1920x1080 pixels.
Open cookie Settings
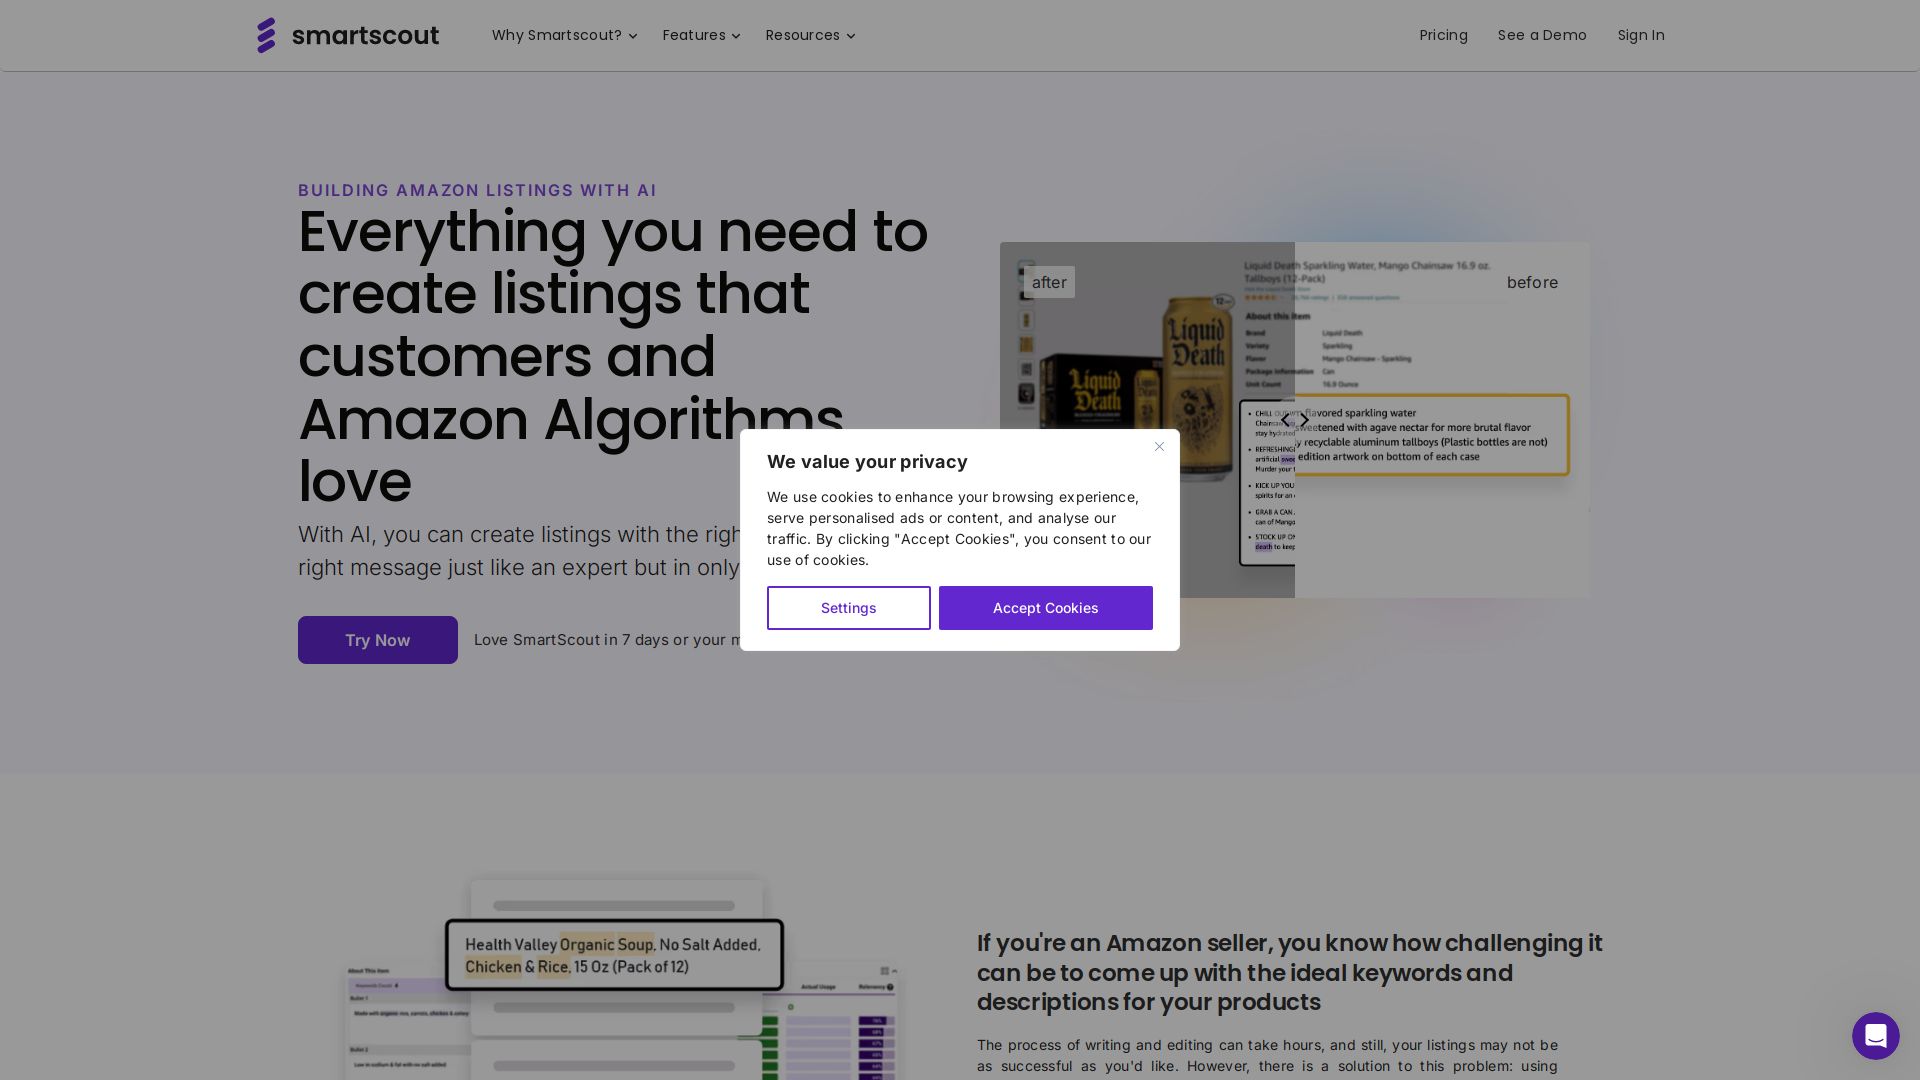point(848,608)
